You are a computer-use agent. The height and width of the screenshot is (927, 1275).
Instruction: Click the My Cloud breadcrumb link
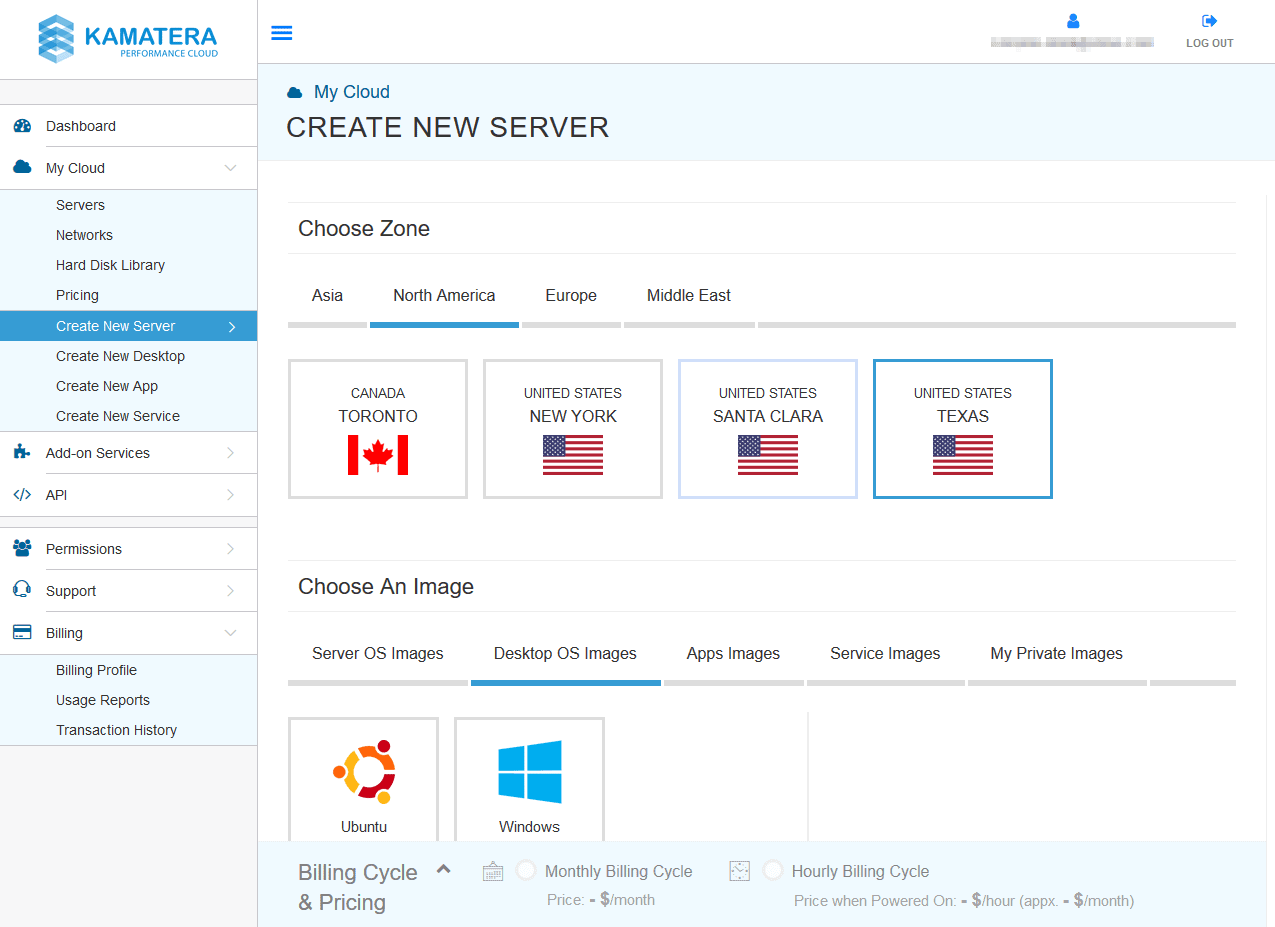(352, 92)
